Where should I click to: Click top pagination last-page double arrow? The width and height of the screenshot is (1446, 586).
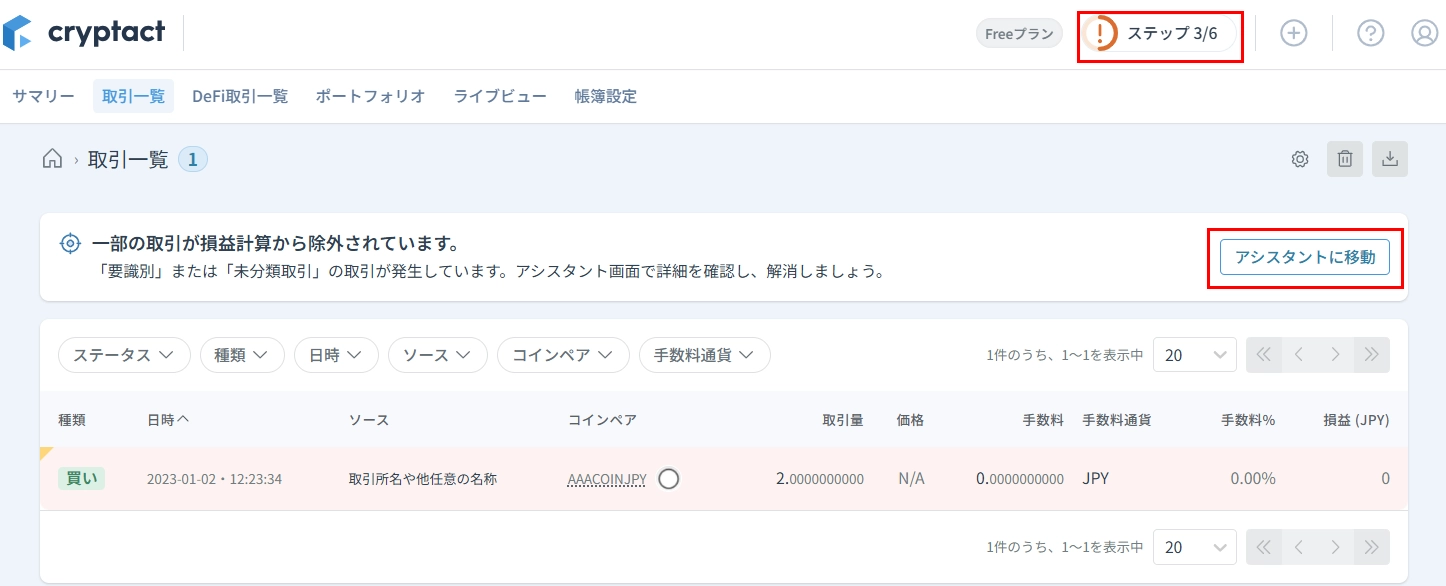pos(1372,355)
